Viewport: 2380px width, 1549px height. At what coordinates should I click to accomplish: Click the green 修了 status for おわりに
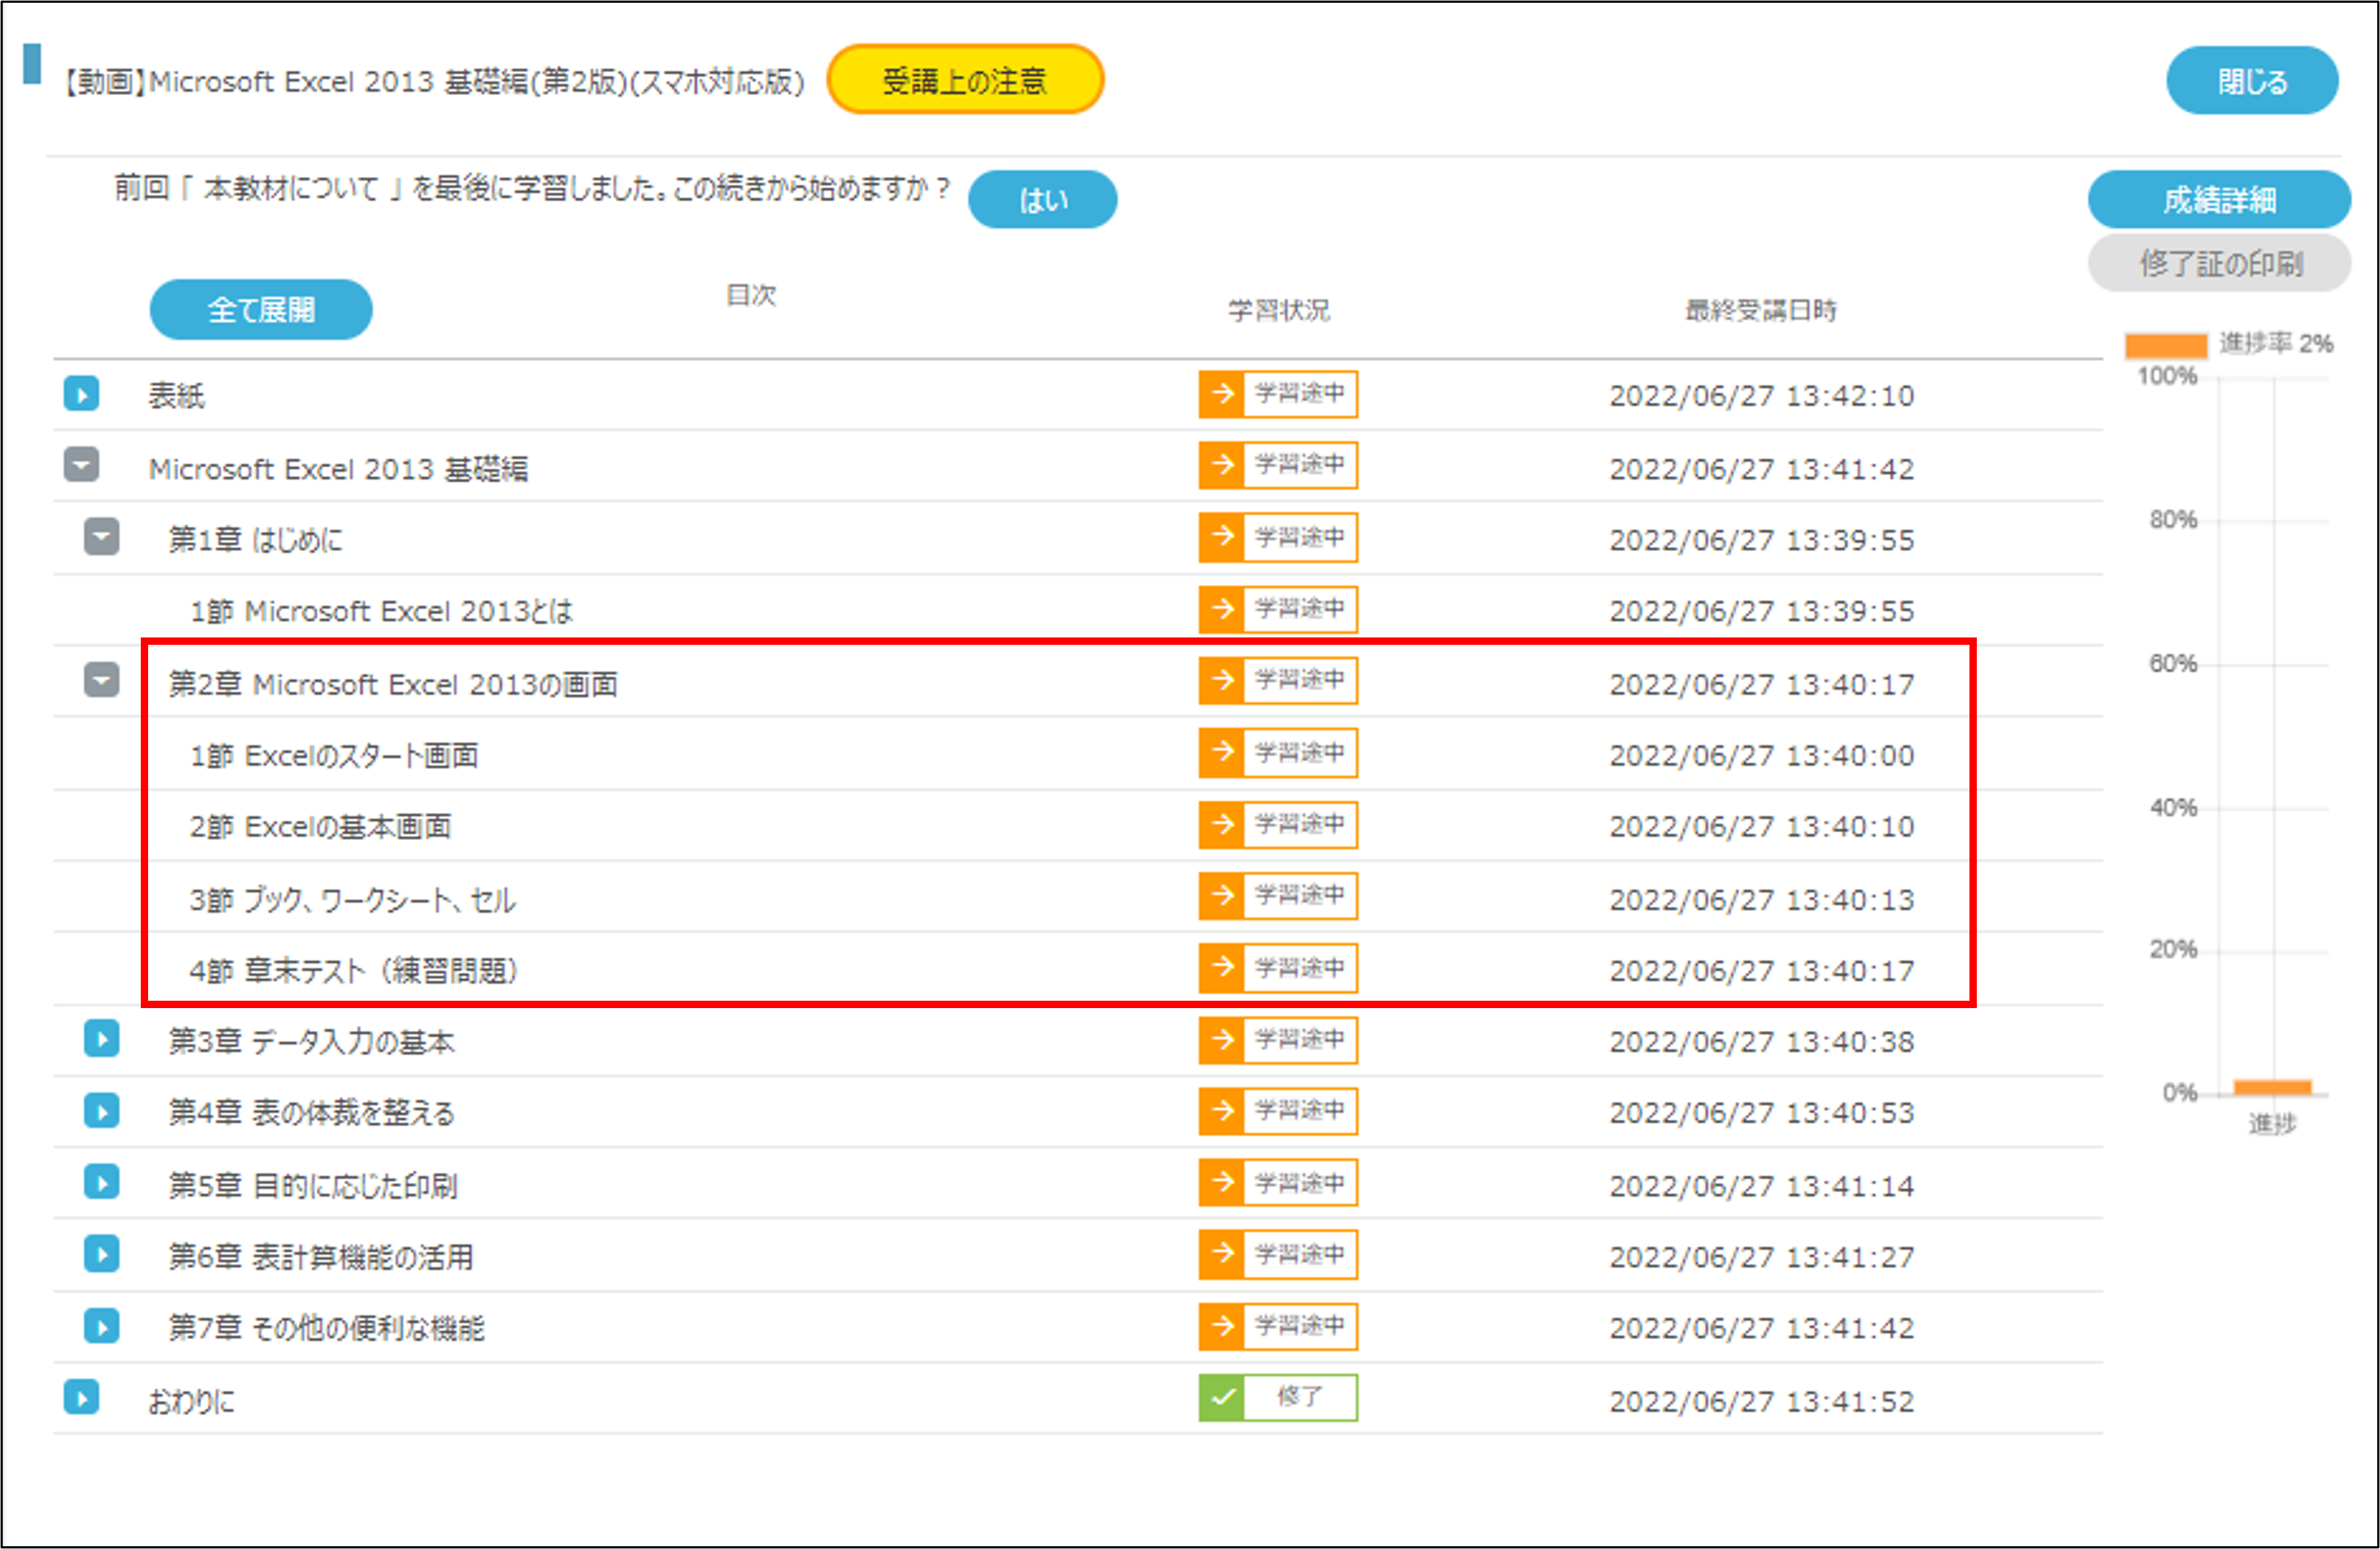click(1278, 1398)
